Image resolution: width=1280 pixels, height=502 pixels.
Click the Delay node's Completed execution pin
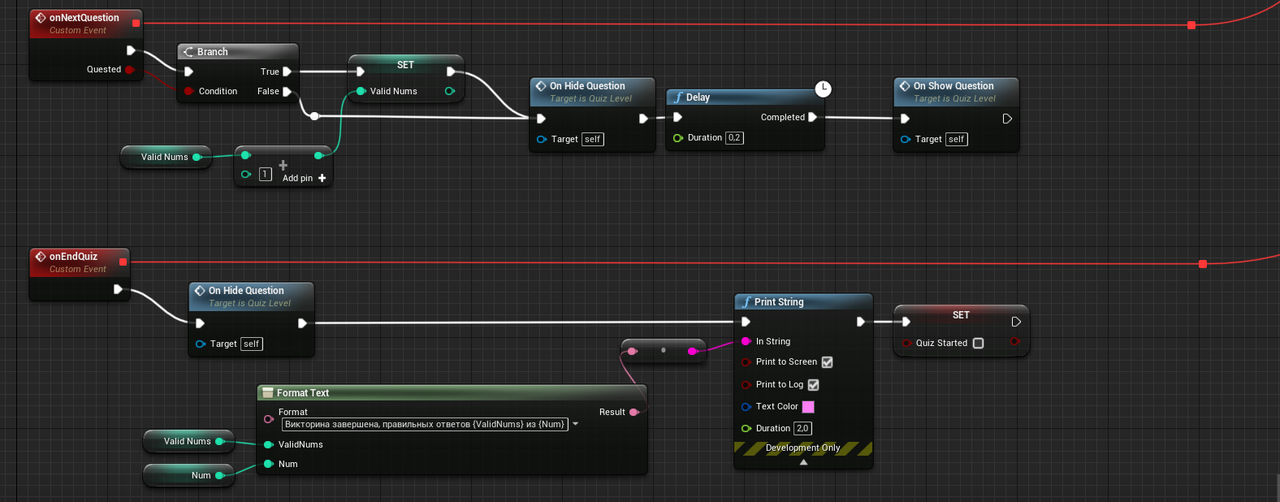pos(812,117)
